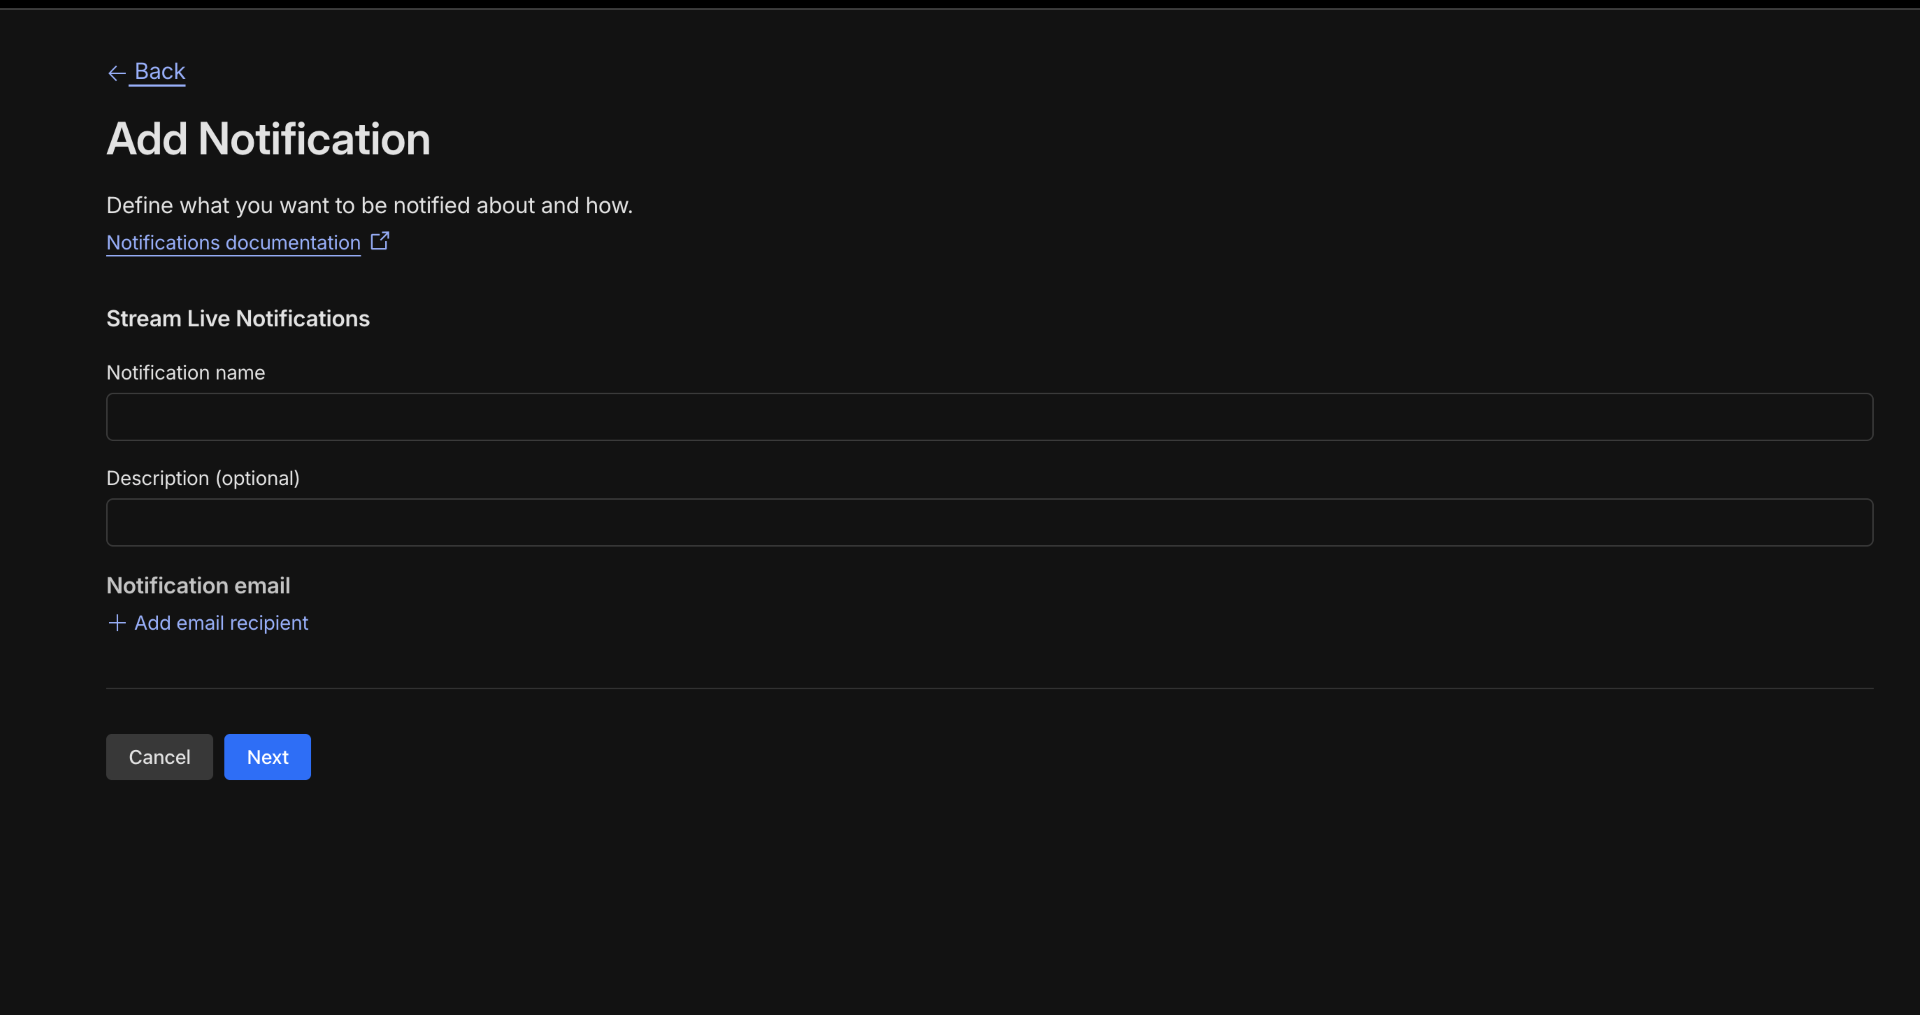
Task: Open the Notifications documentation link
Action: pyautogui.click(x=233, y=243)
